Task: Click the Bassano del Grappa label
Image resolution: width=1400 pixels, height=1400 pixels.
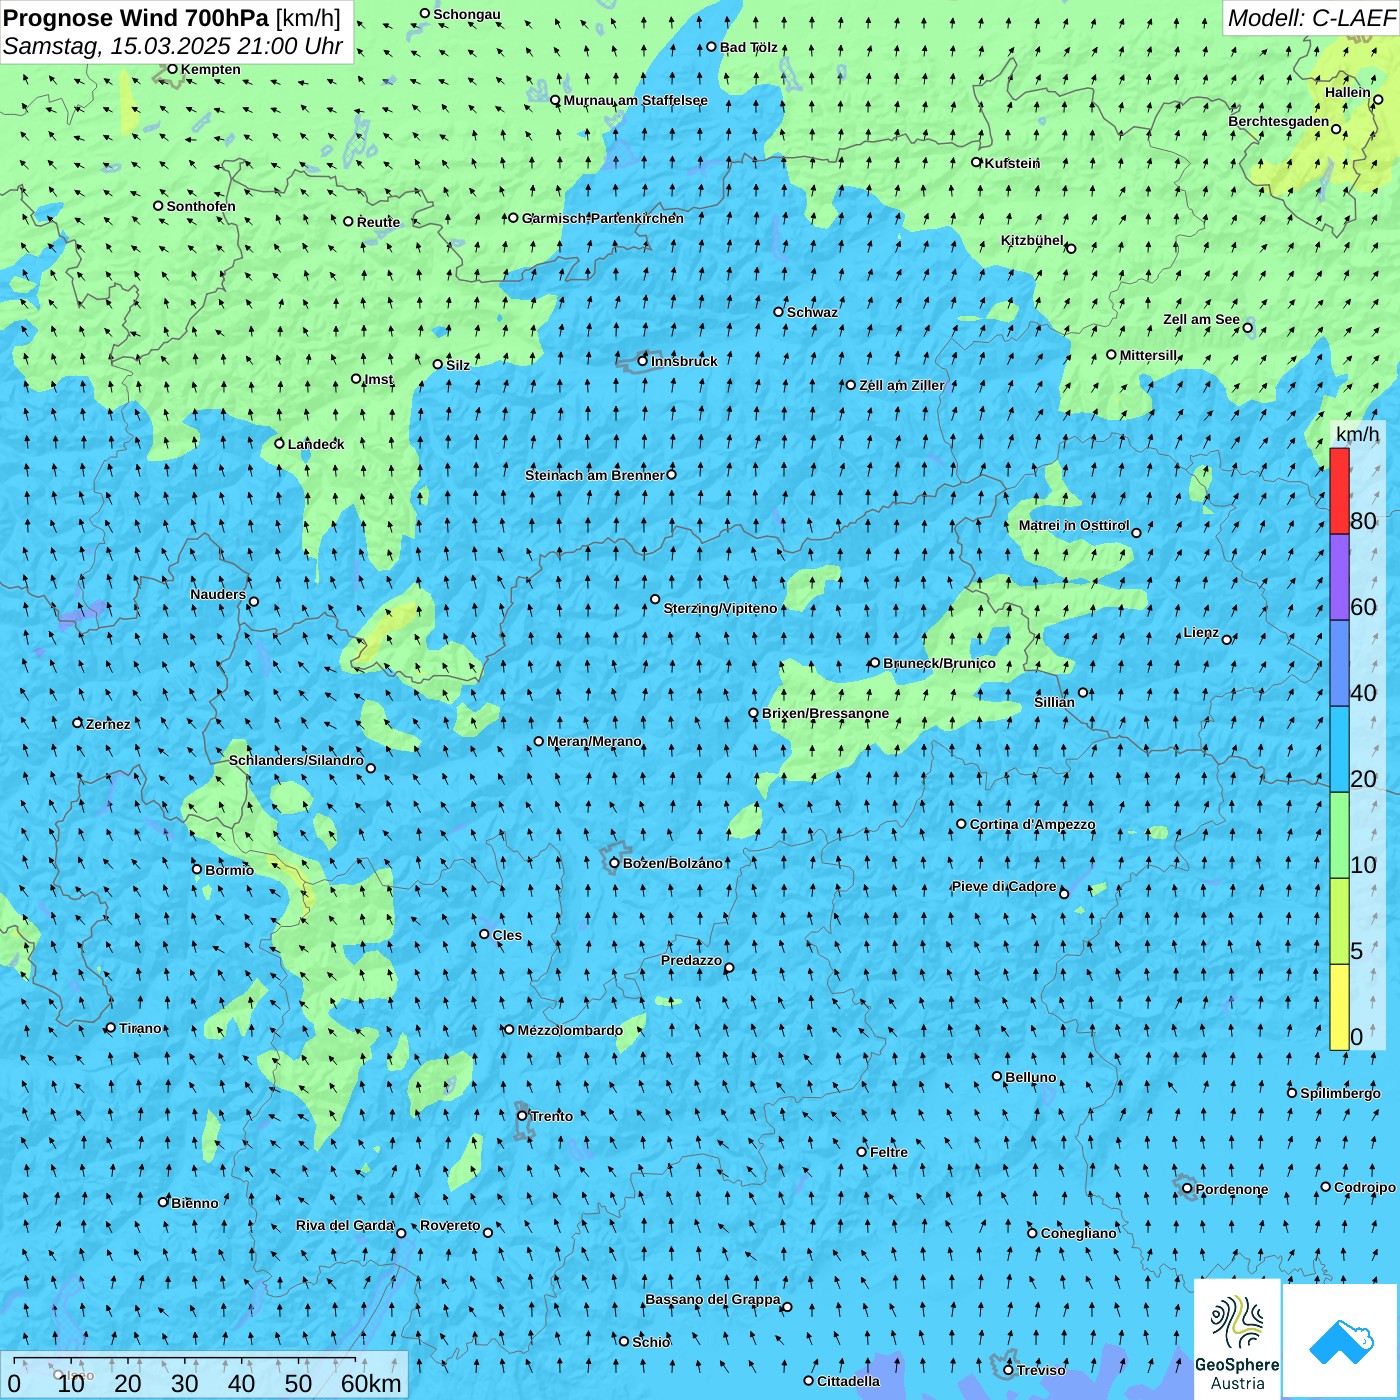Action: pos(713,1299)
